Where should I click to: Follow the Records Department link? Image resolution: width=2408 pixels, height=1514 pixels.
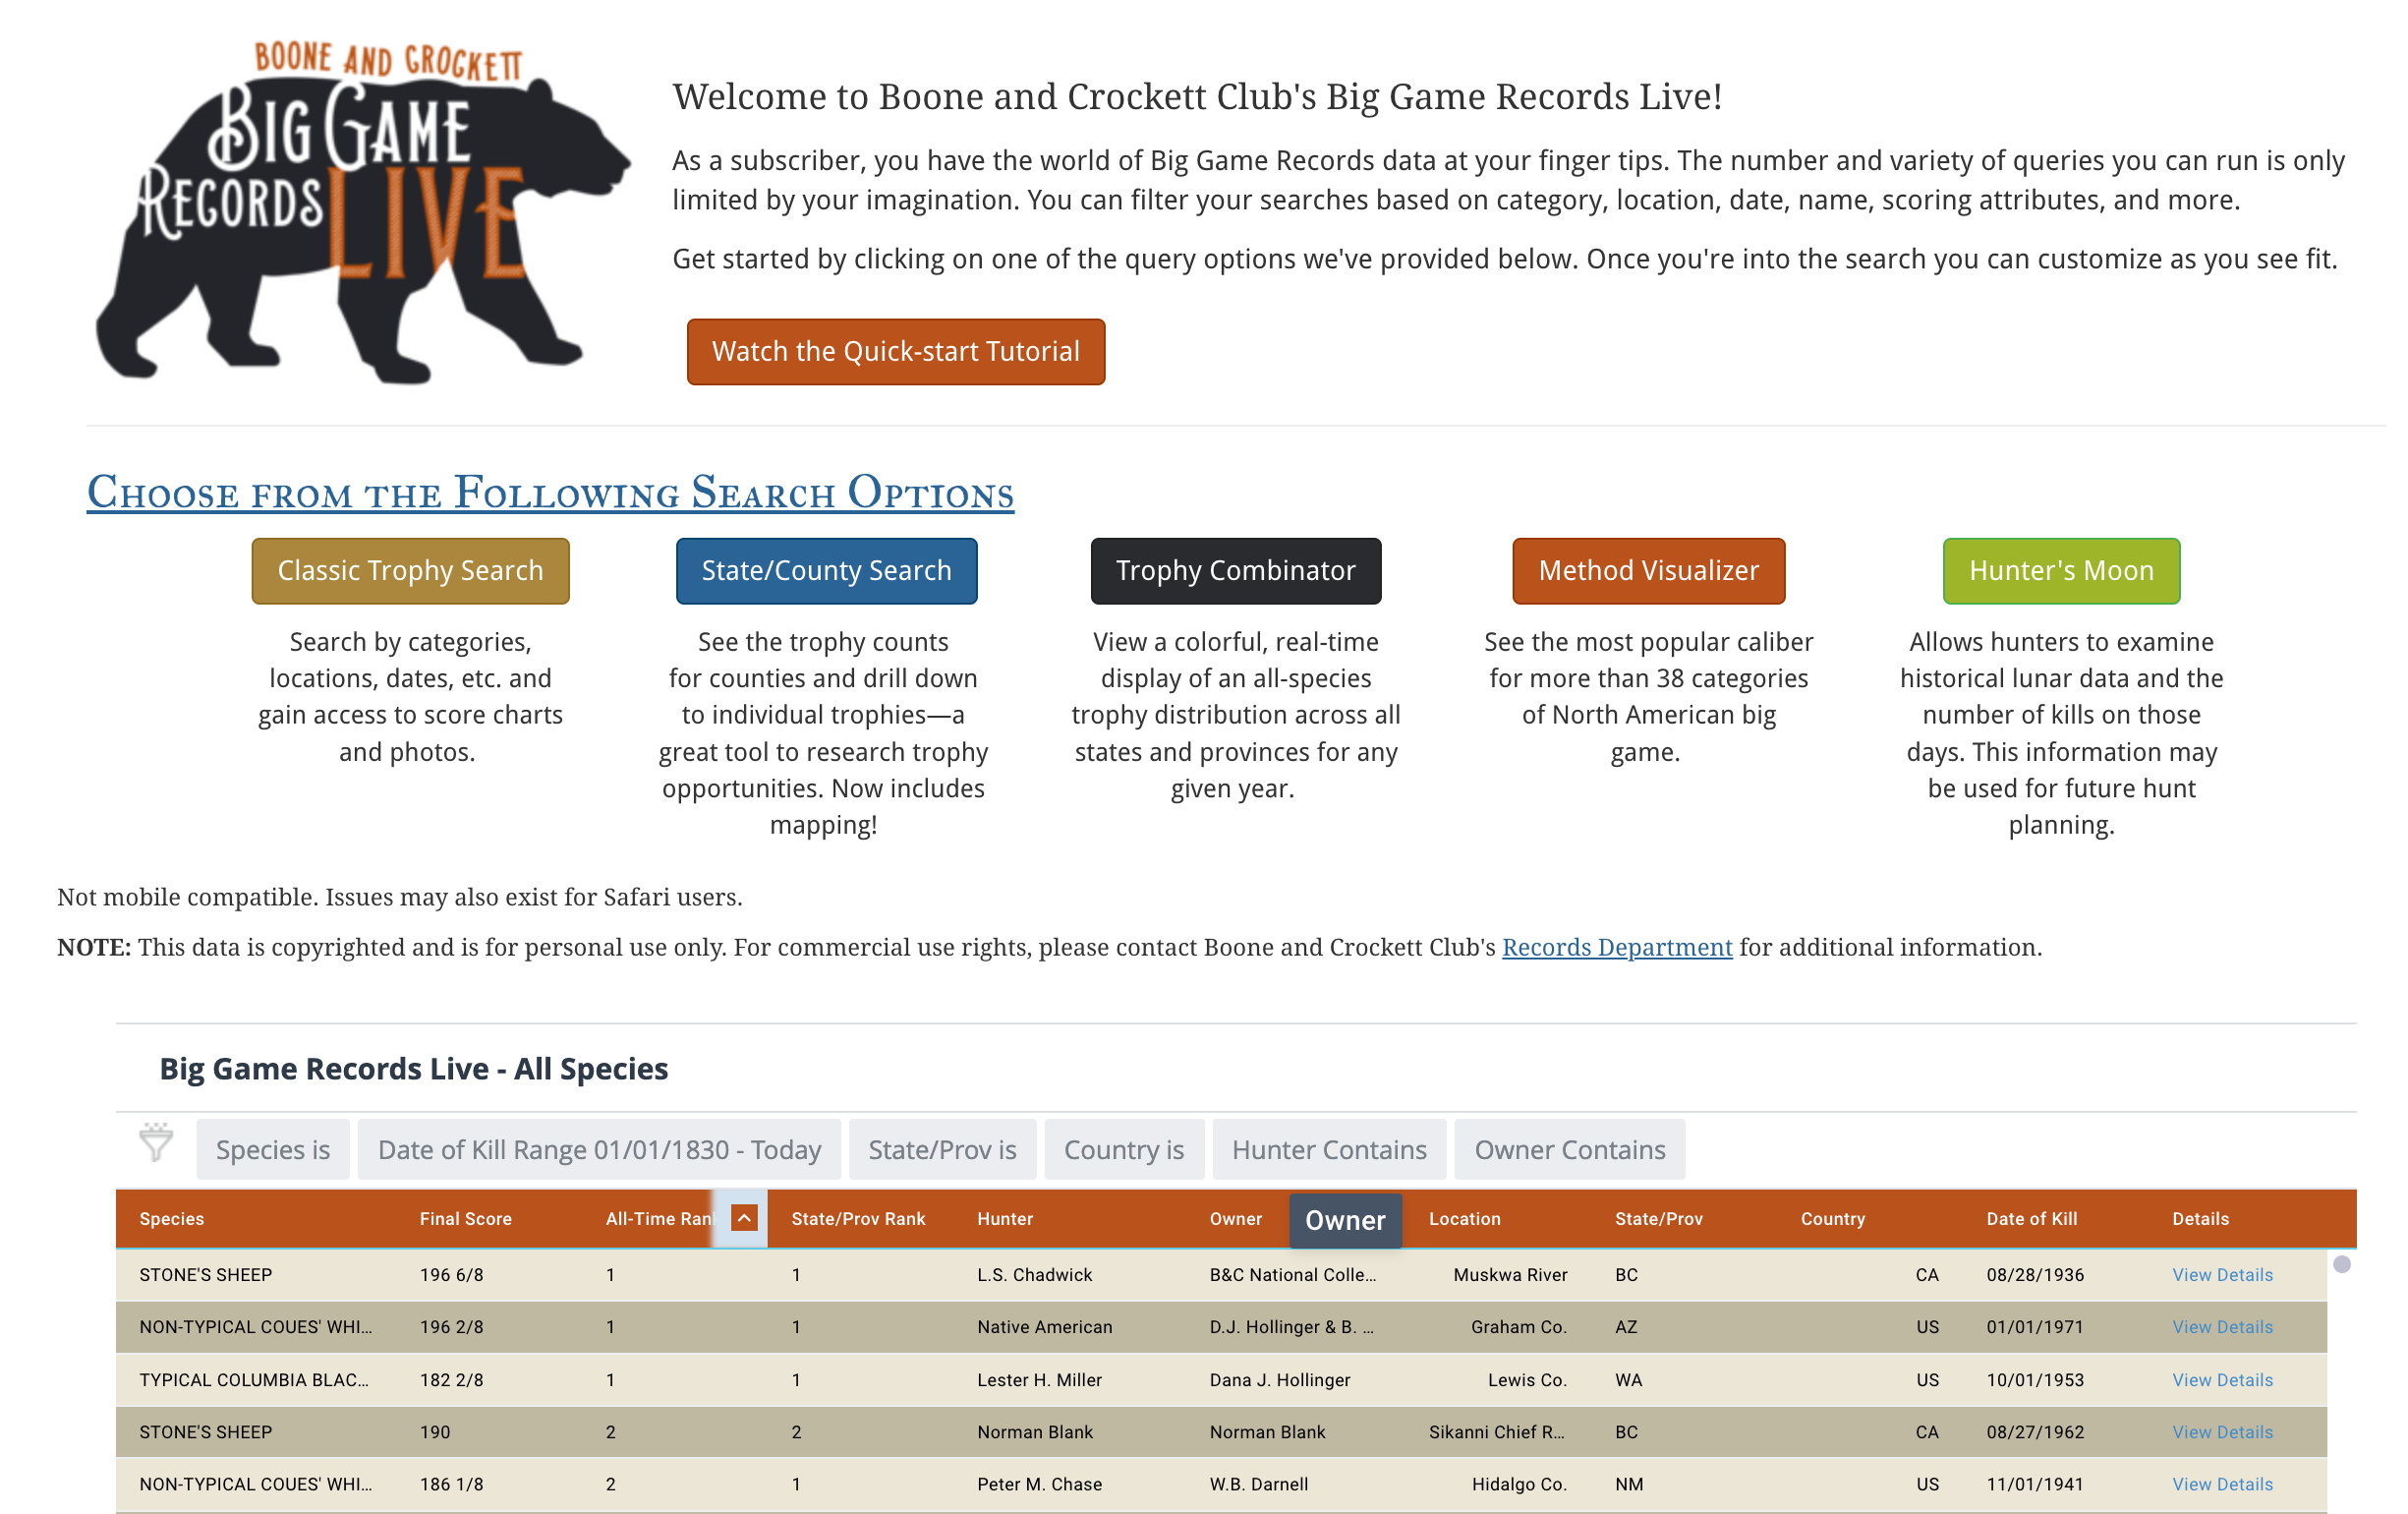pyautogui.click(x=1616, y=947)
